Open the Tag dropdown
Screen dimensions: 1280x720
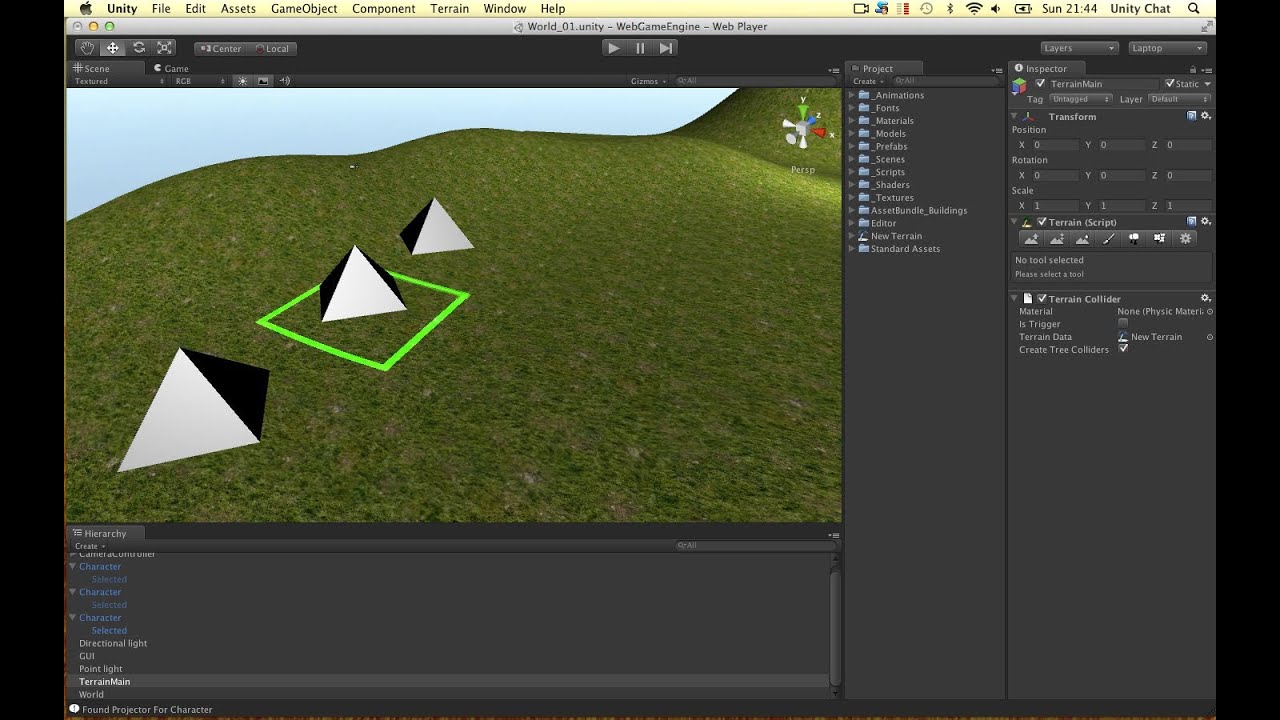tap(1080, 99)
